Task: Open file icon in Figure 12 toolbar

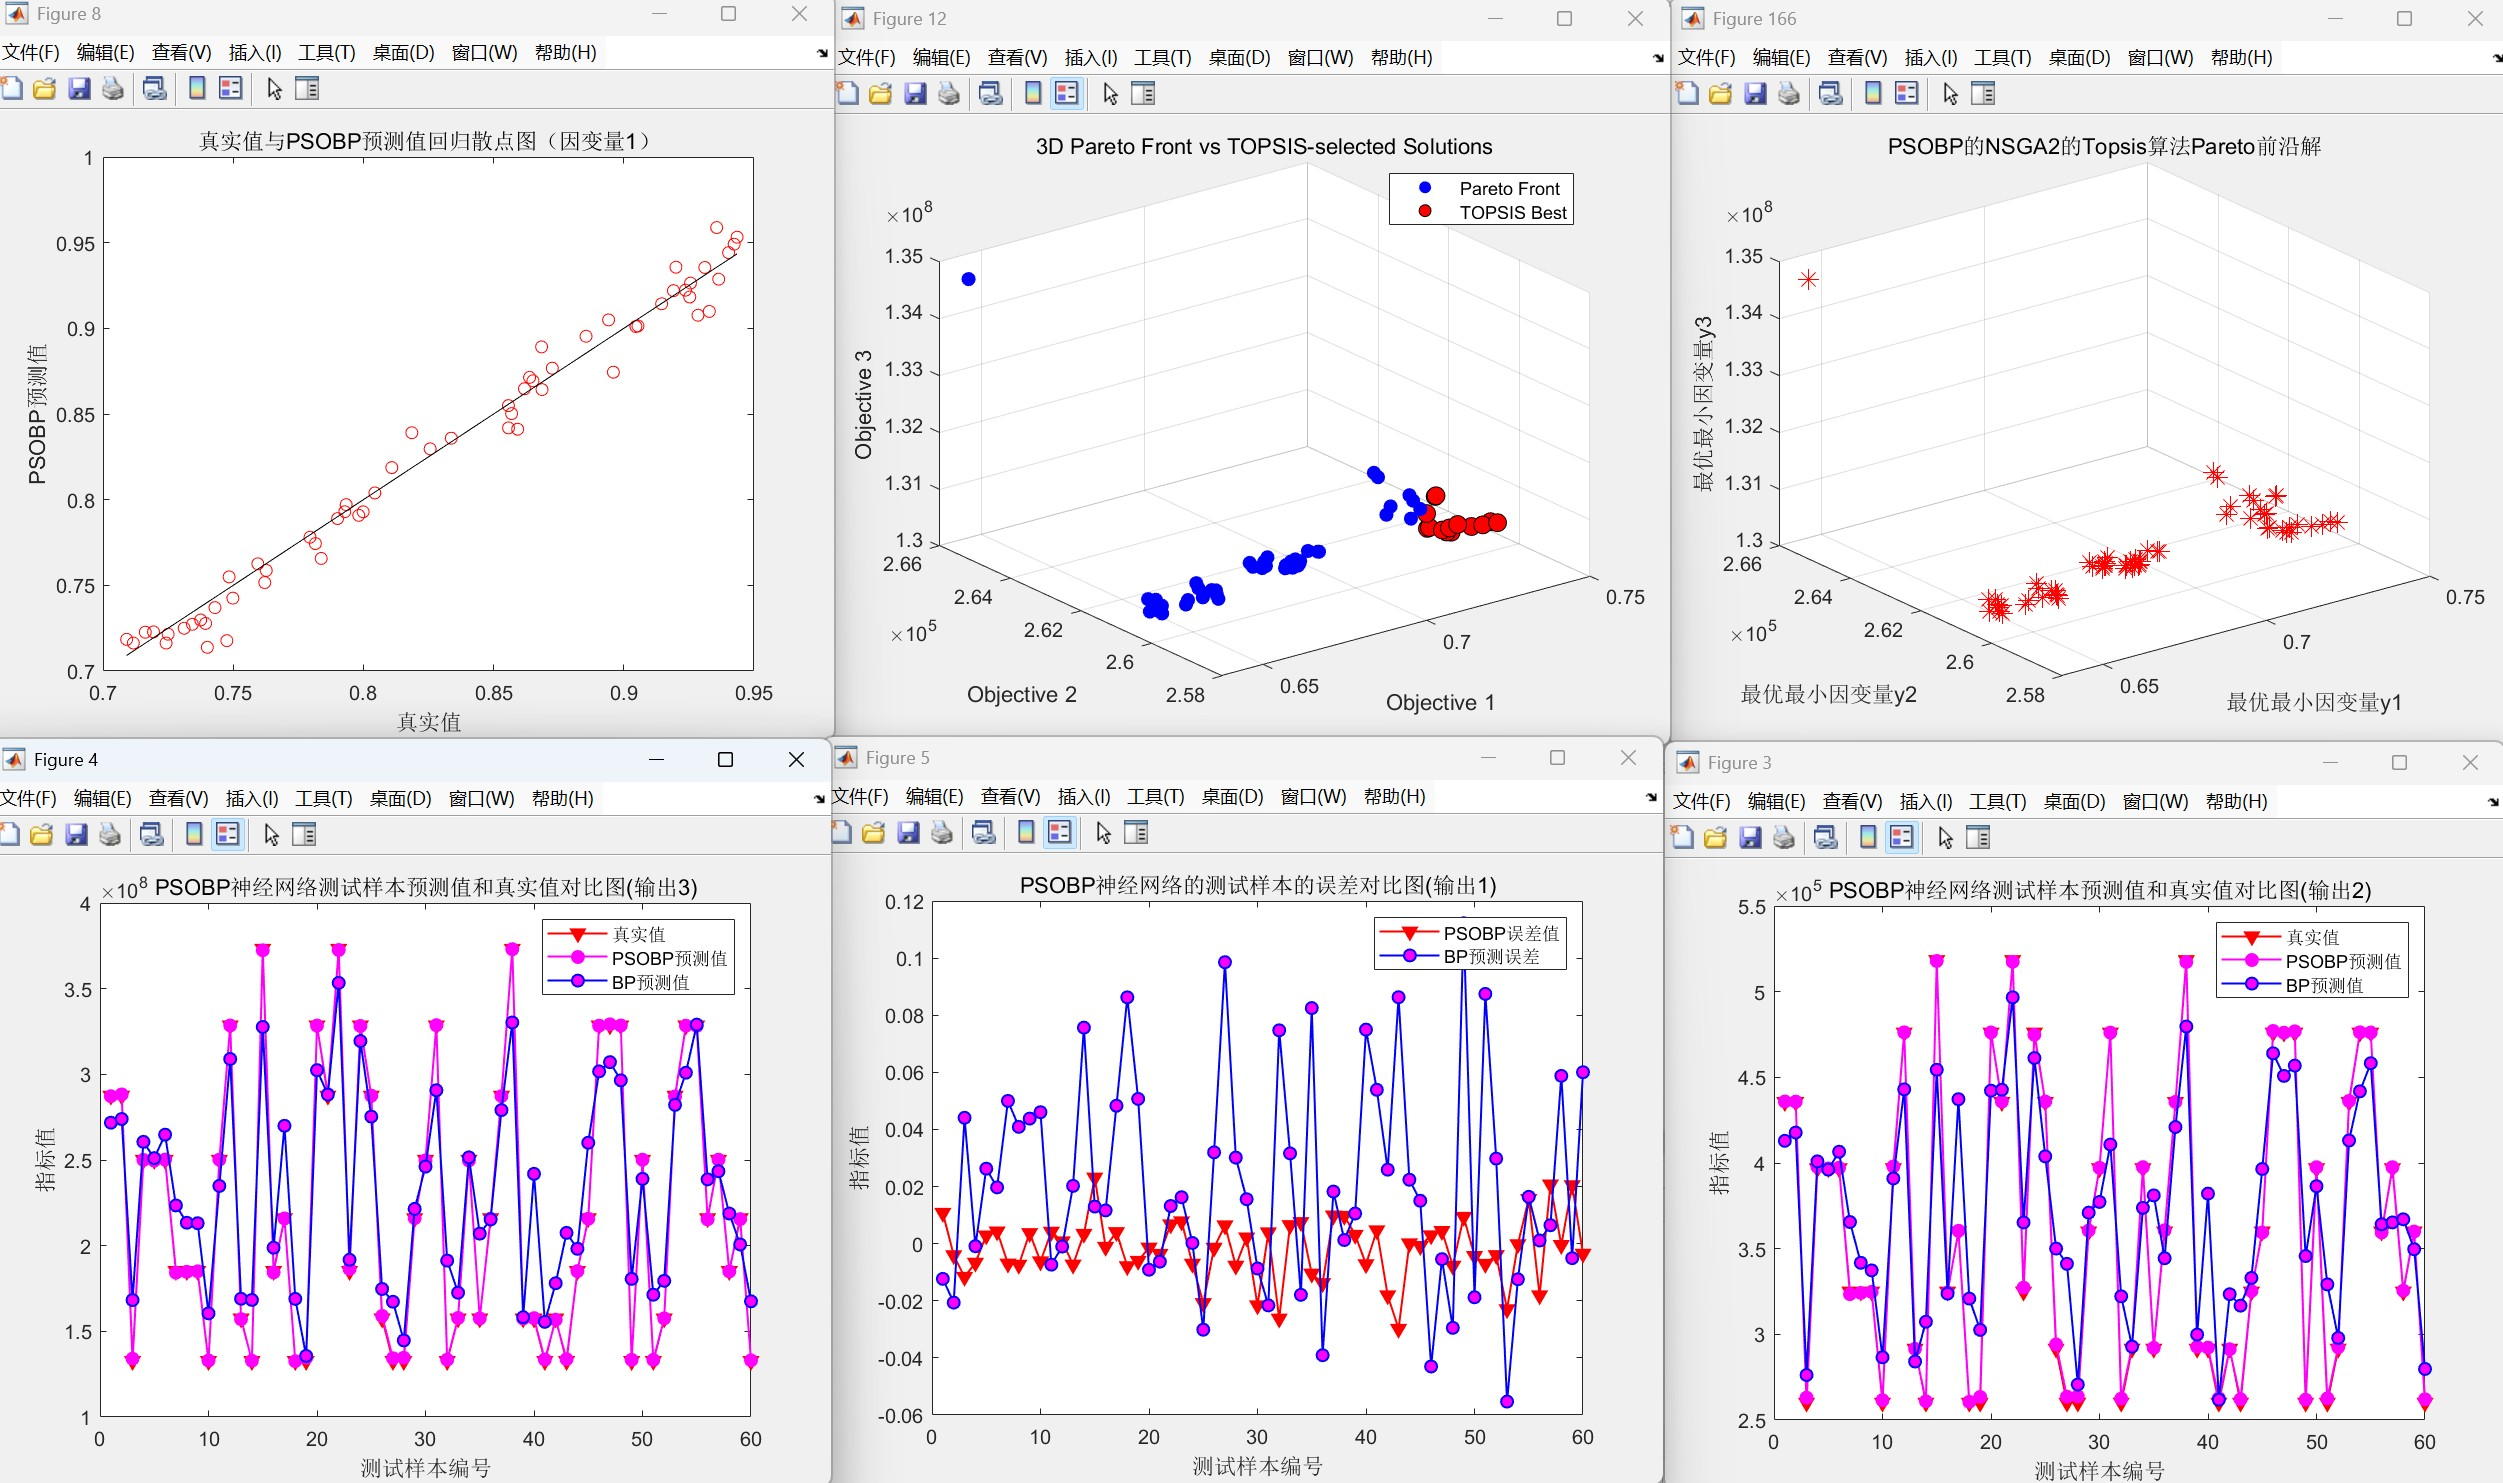Action: pyautogui.click(x=880, y=94)
